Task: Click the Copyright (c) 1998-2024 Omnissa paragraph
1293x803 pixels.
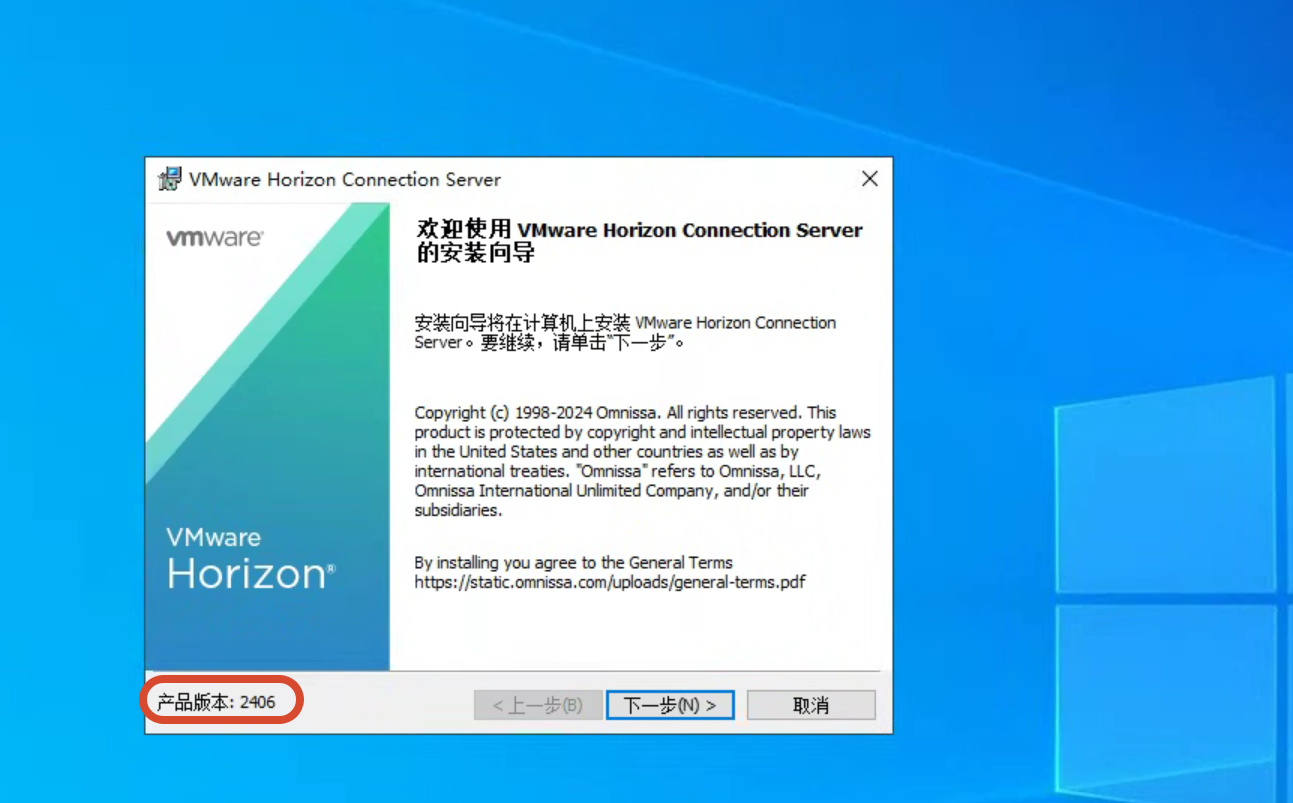Action: [x=643, y=461]
